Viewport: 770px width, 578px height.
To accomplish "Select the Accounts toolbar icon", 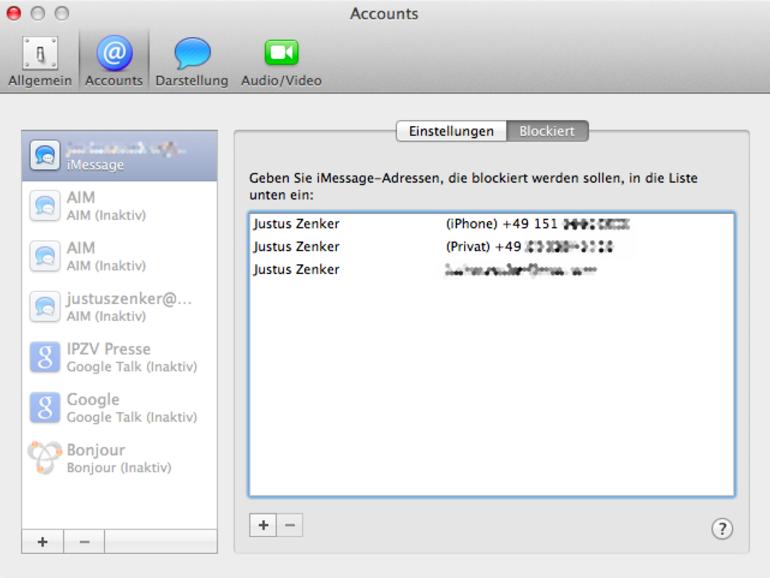I will (x=114, y=61).
